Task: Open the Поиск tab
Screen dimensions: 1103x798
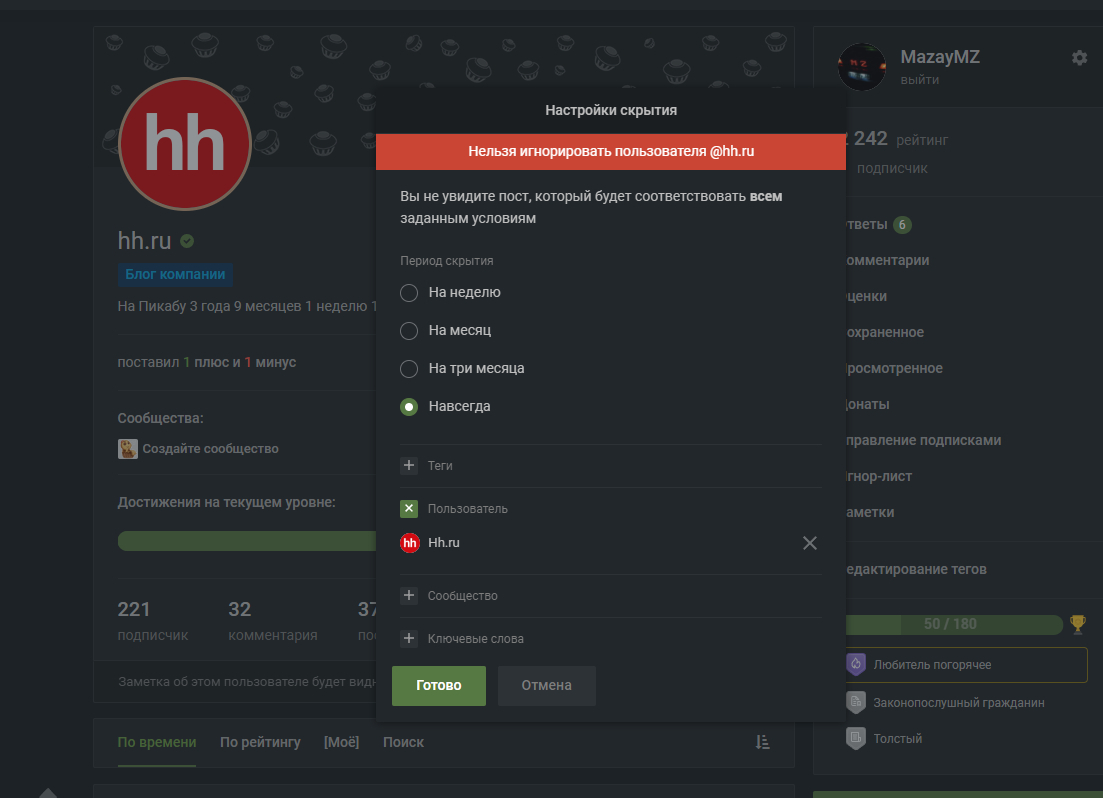Action: (403, 742)
